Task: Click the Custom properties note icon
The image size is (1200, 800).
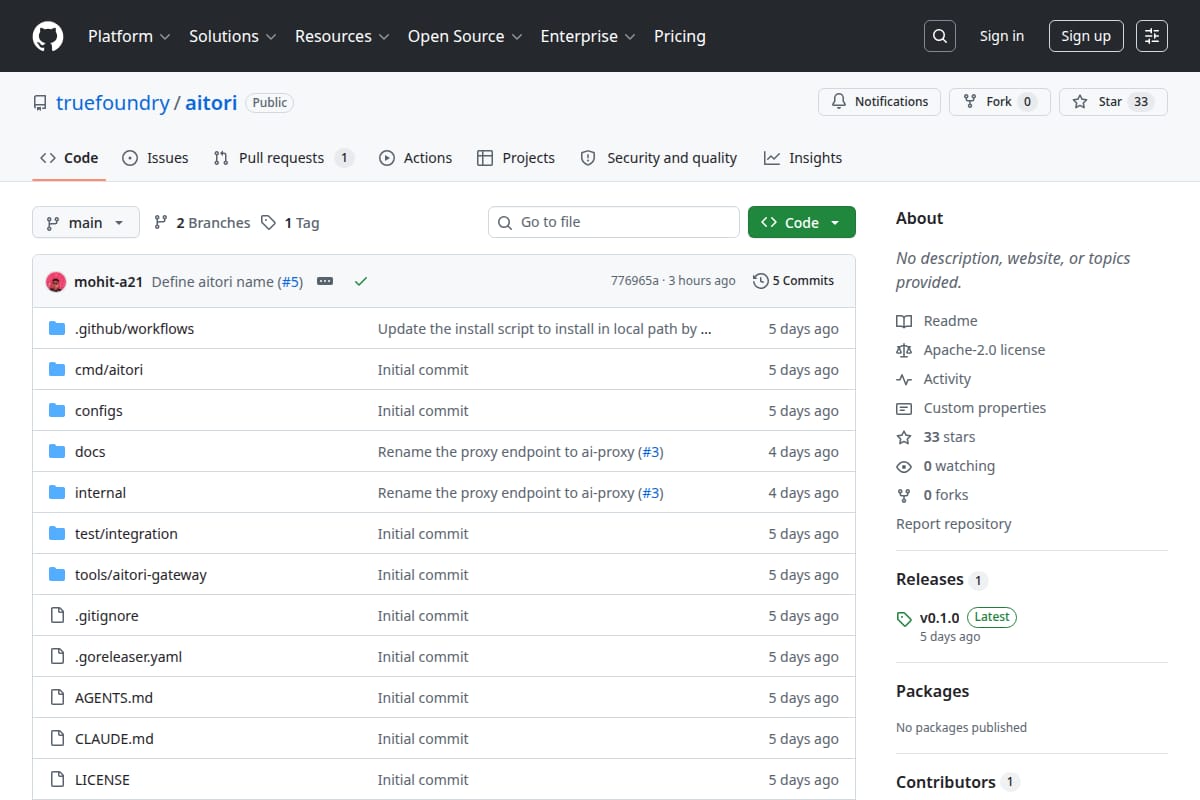Action: point(904,408)
